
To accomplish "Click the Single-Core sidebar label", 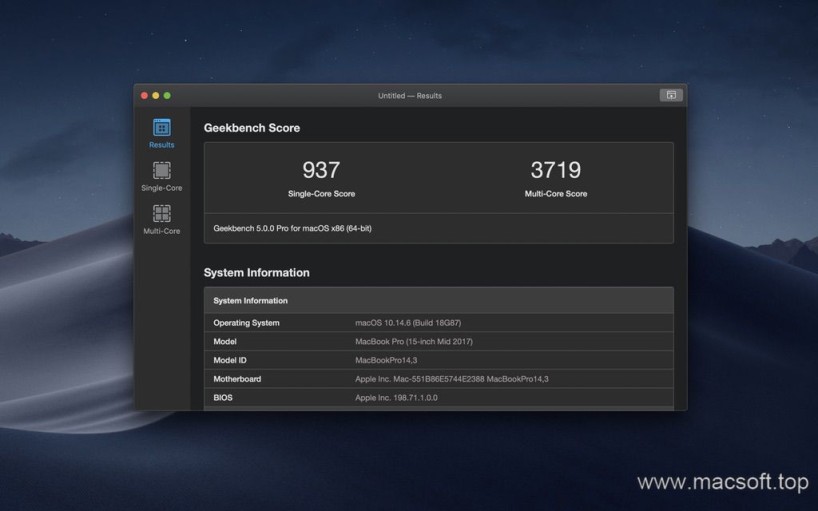I will click(161, 188).
